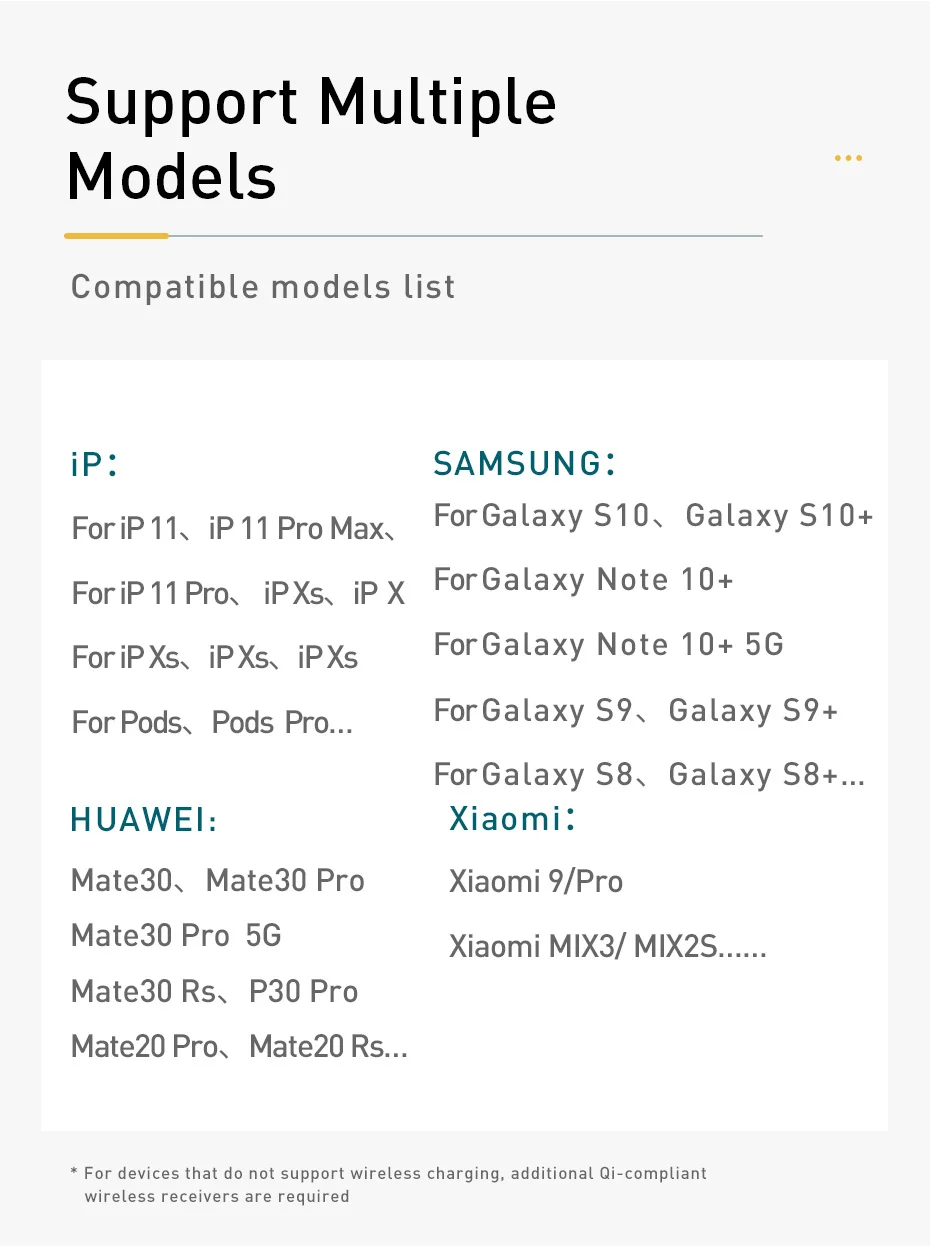The height and width of the screenshot is (1247, 930).
Task: Click 'Mate20 Pro, Mate20 Rs...' line
Action: 239,1047
